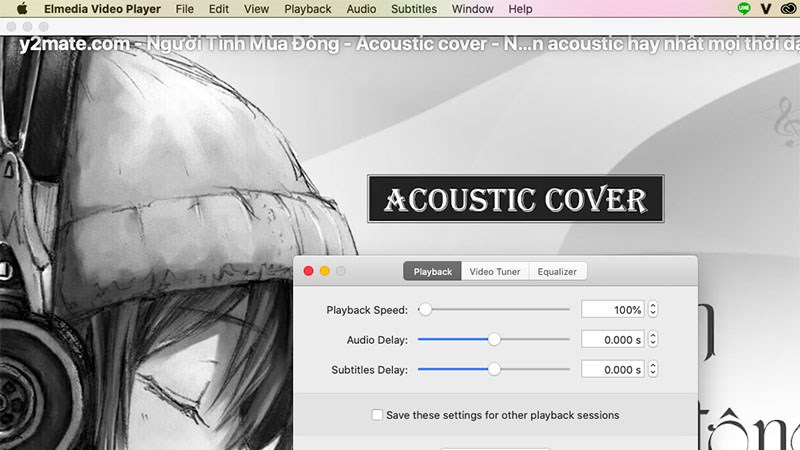
Task: Open Adobe Creative Cloud menu bar icon
Action: click(788, 9)
